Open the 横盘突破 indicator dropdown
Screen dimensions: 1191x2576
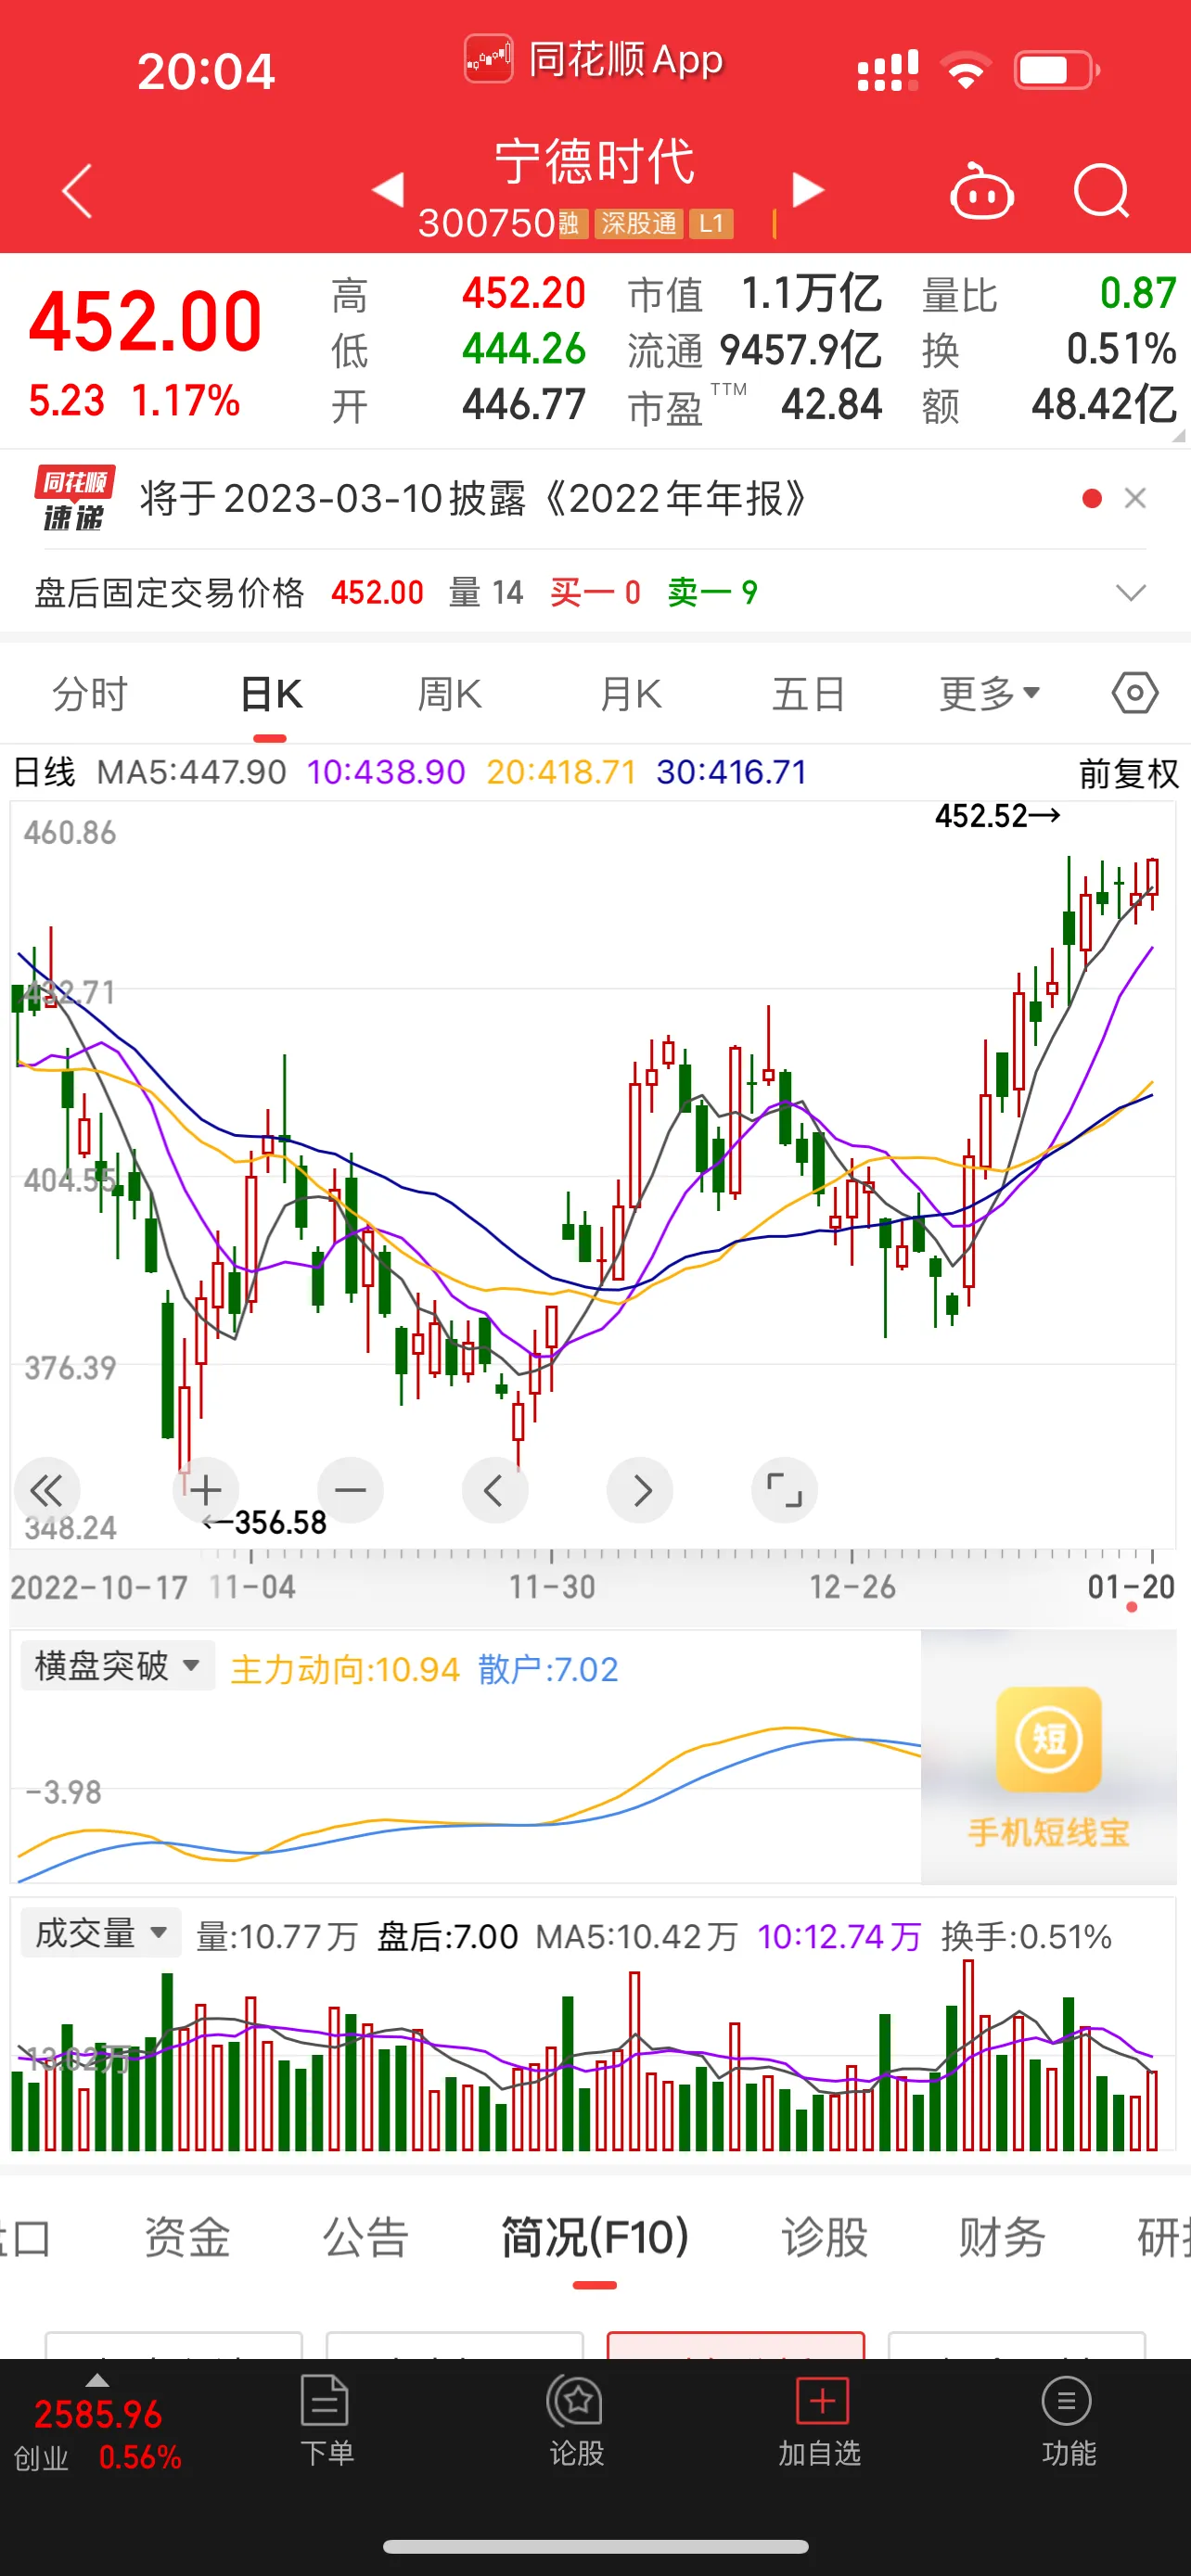[117, 1666]
